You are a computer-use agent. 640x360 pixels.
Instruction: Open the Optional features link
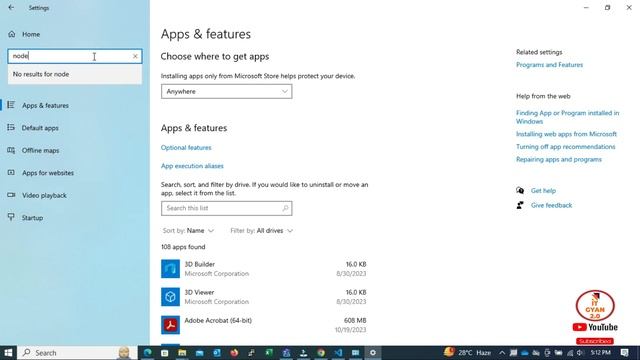pos(186,148)
